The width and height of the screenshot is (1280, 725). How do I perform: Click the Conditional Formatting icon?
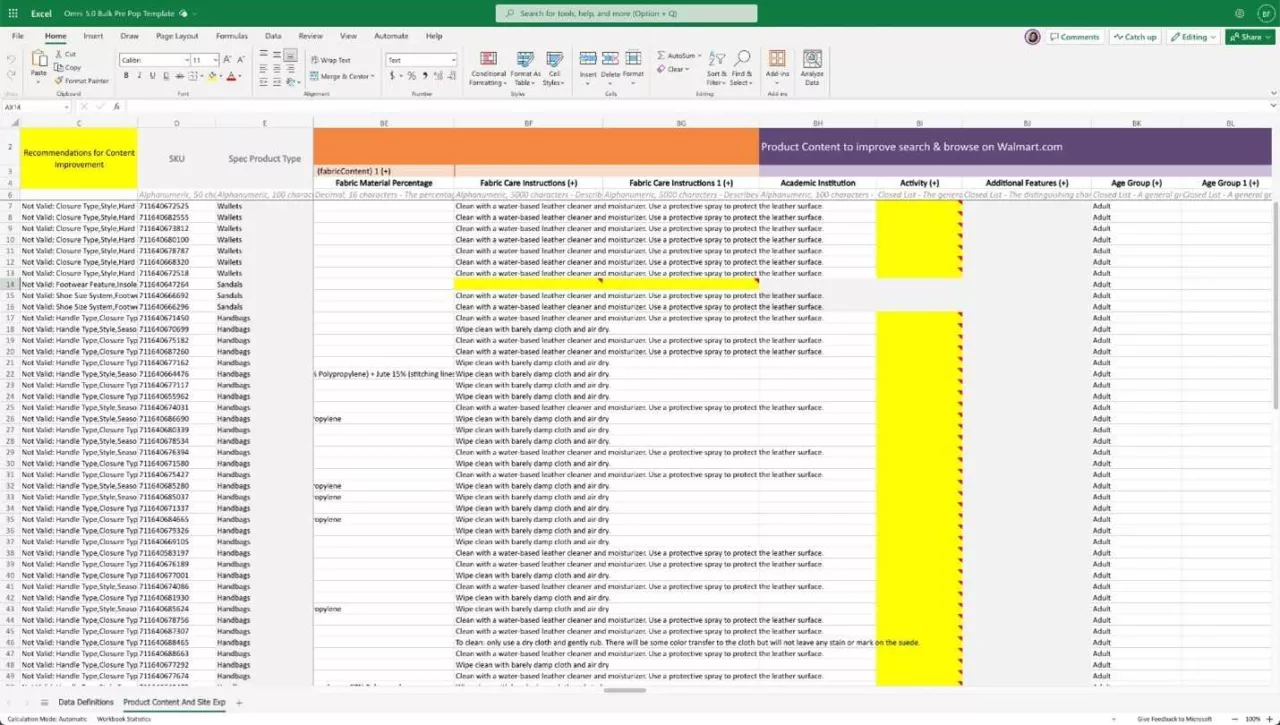pos(488,60)
